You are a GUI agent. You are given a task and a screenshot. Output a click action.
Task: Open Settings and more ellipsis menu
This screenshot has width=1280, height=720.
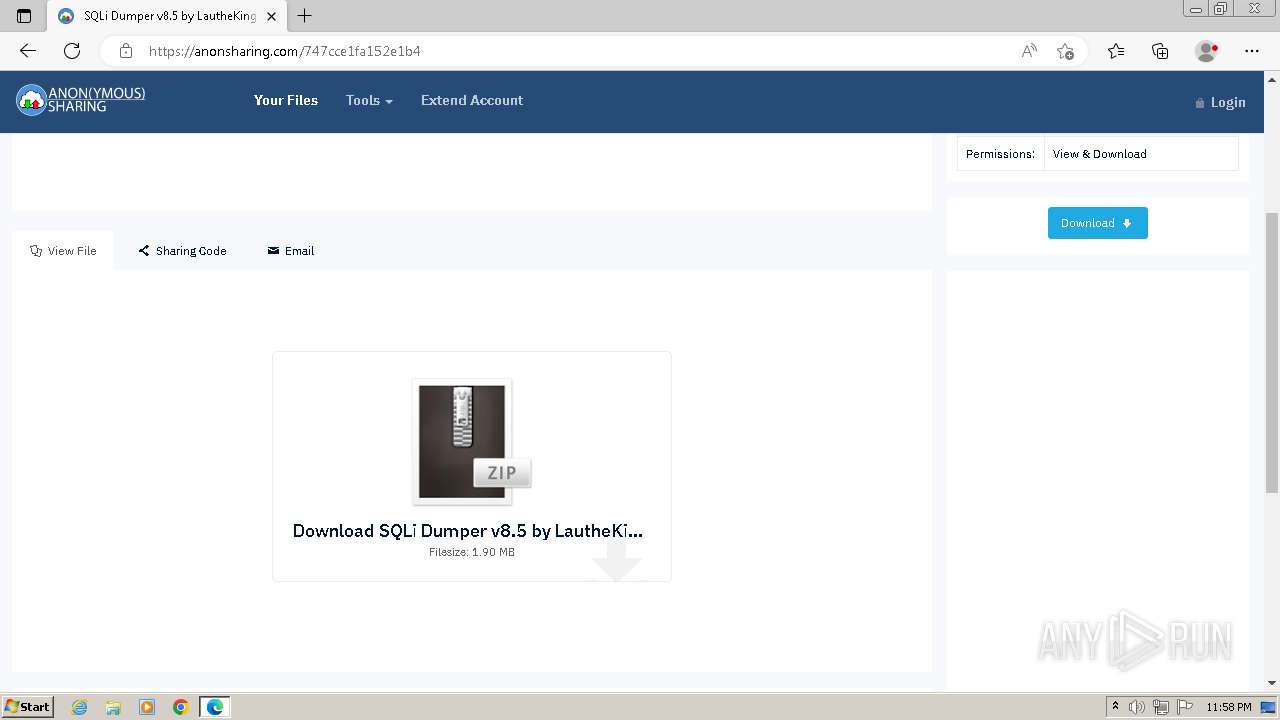[x=1252, y=51]
